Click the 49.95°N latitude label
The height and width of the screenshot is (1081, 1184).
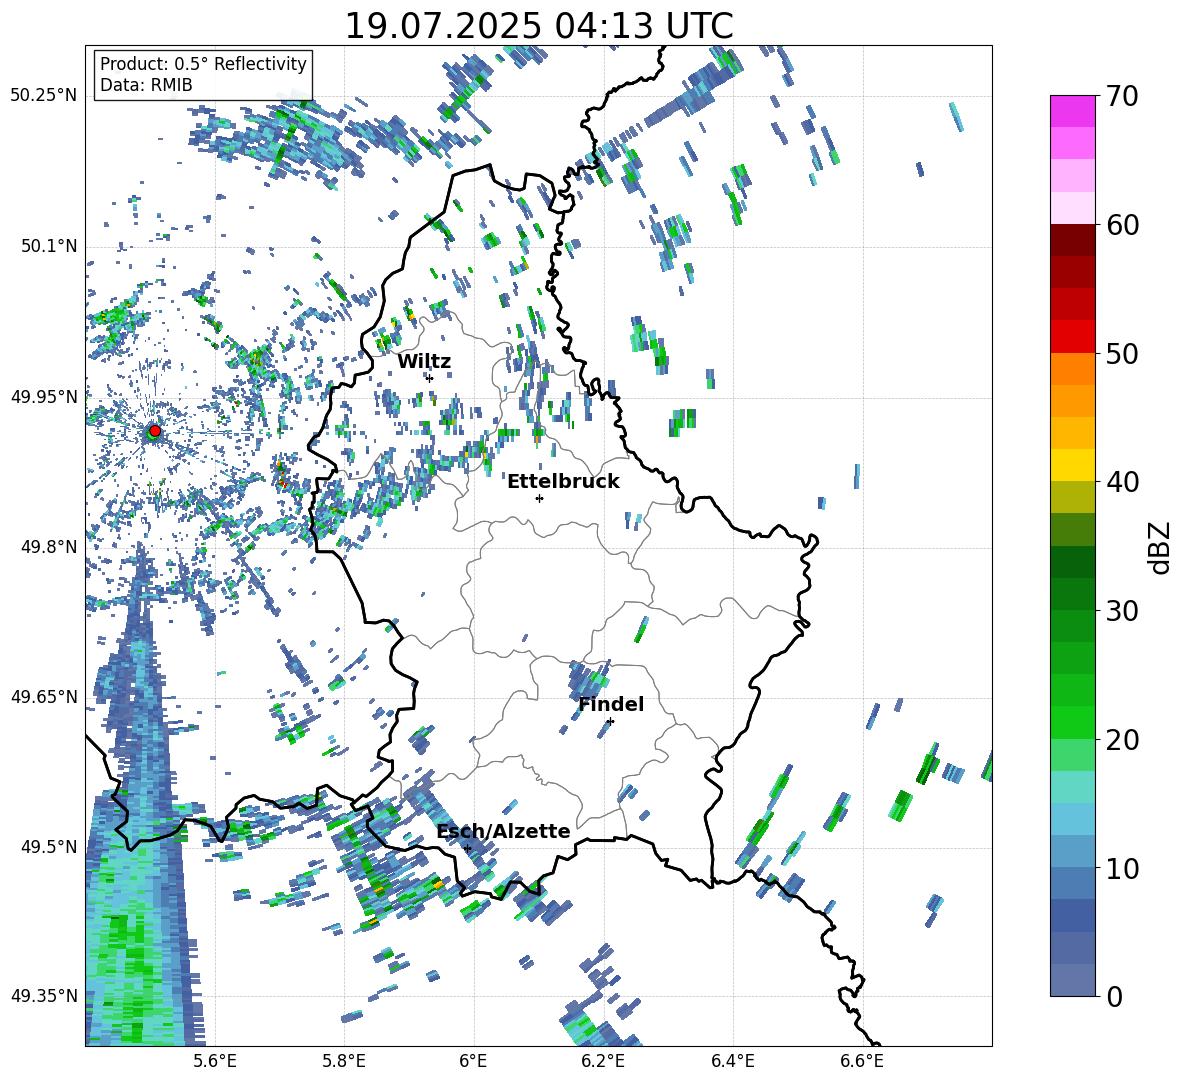coord(44,396)
